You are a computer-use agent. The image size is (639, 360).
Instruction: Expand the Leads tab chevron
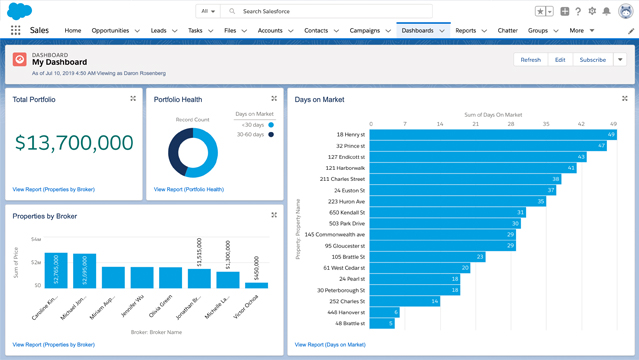[x=174, y=31]
